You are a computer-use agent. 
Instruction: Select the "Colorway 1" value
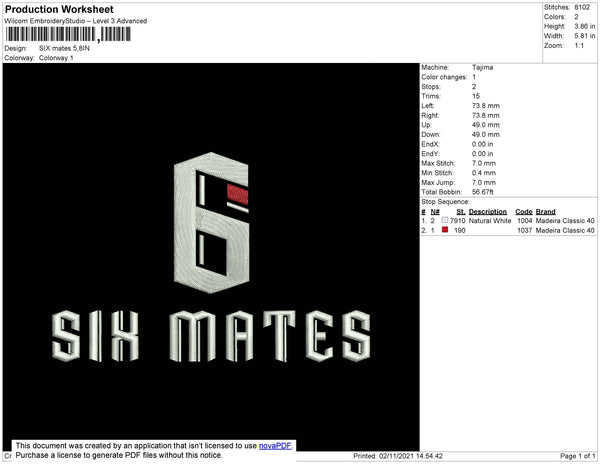click(56, 58)
